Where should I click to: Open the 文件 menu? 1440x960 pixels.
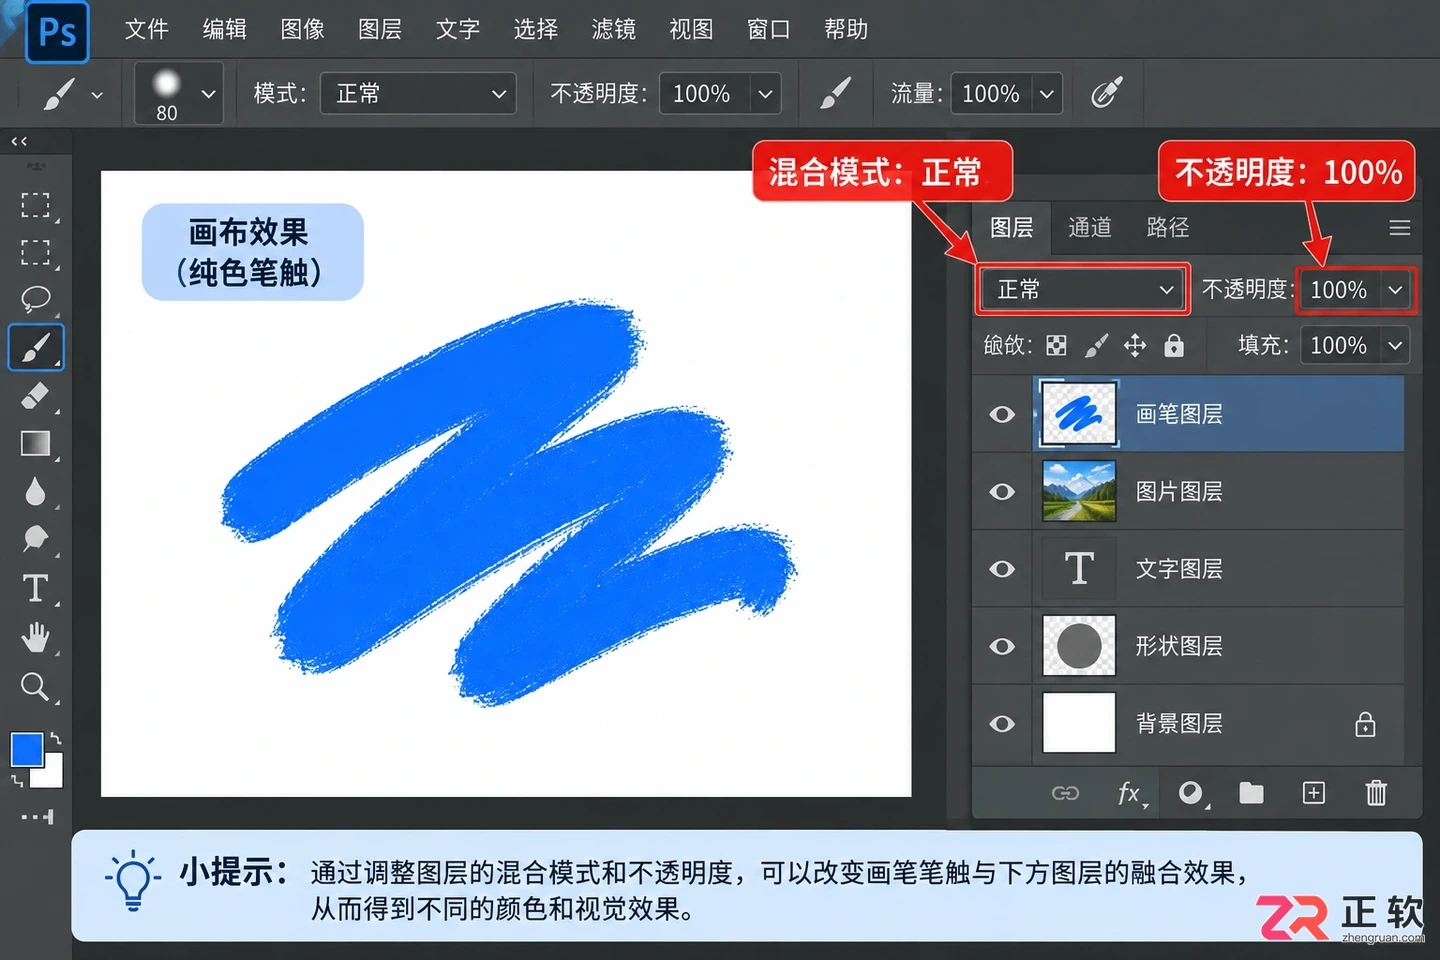click(146, 29)
